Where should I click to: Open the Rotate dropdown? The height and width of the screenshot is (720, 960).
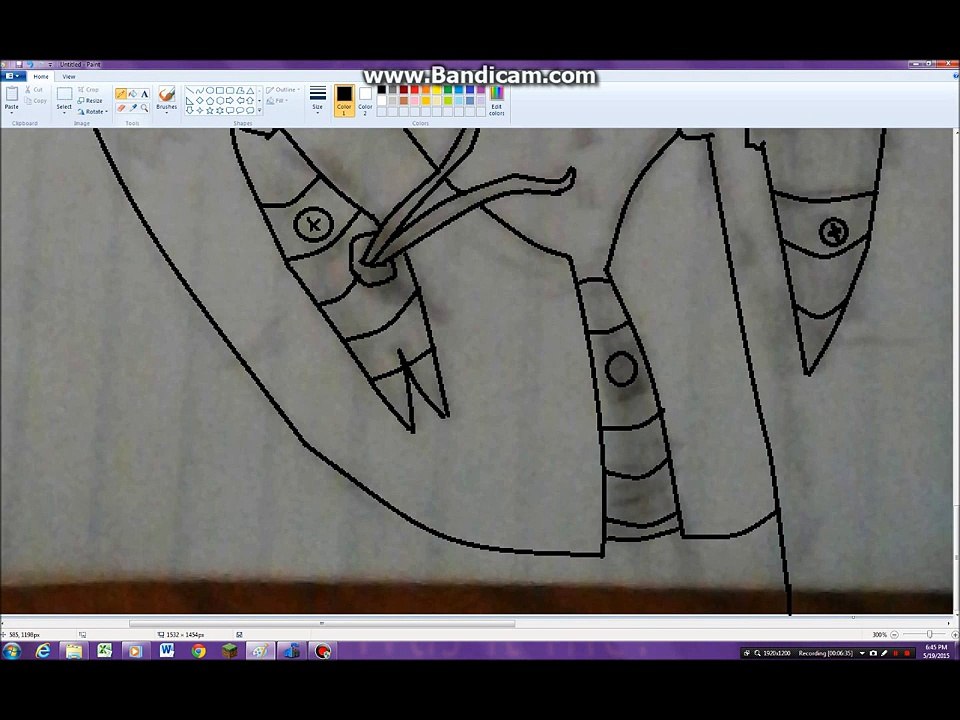[x=92, y=111]
